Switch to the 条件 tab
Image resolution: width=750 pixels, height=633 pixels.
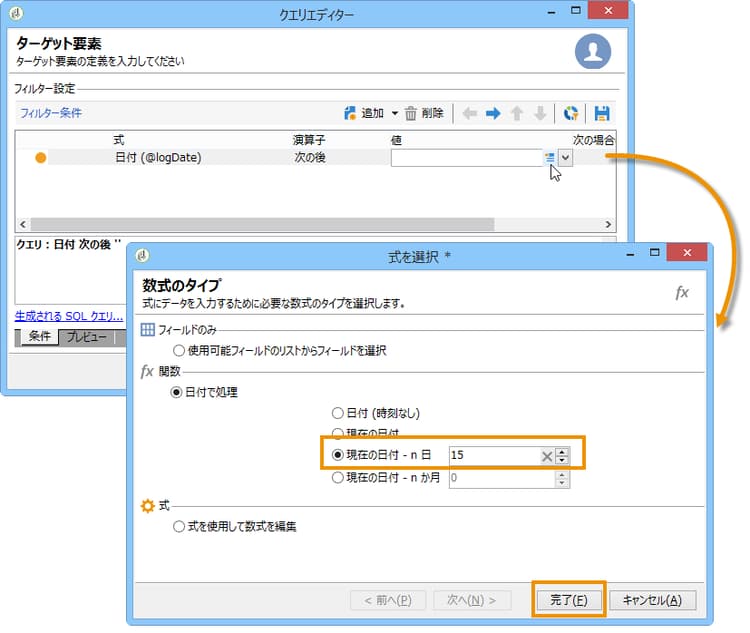(39, 336)
